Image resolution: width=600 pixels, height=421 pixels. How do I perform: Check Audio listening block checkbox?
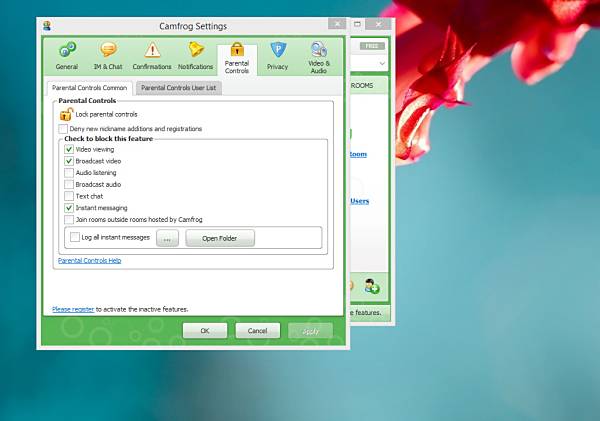(x=69, y=173)
